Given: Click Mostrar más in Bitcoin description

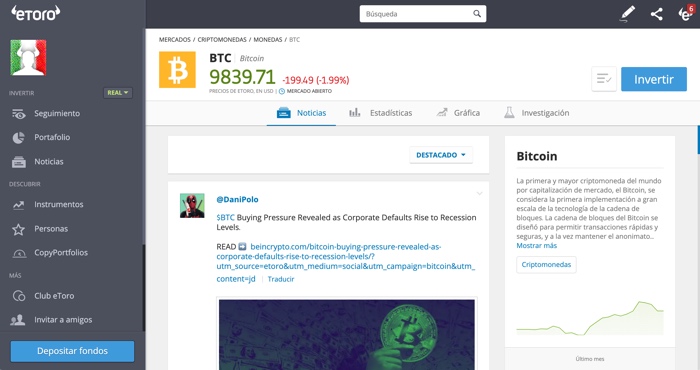Looking at the screenshot, I should tap(537, 245).
